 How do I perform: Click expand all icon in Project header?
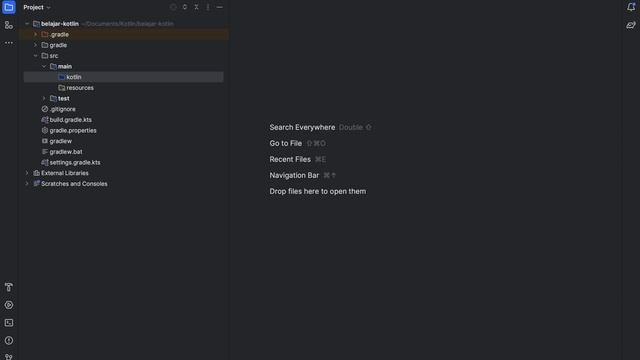[x=185, y=7]
